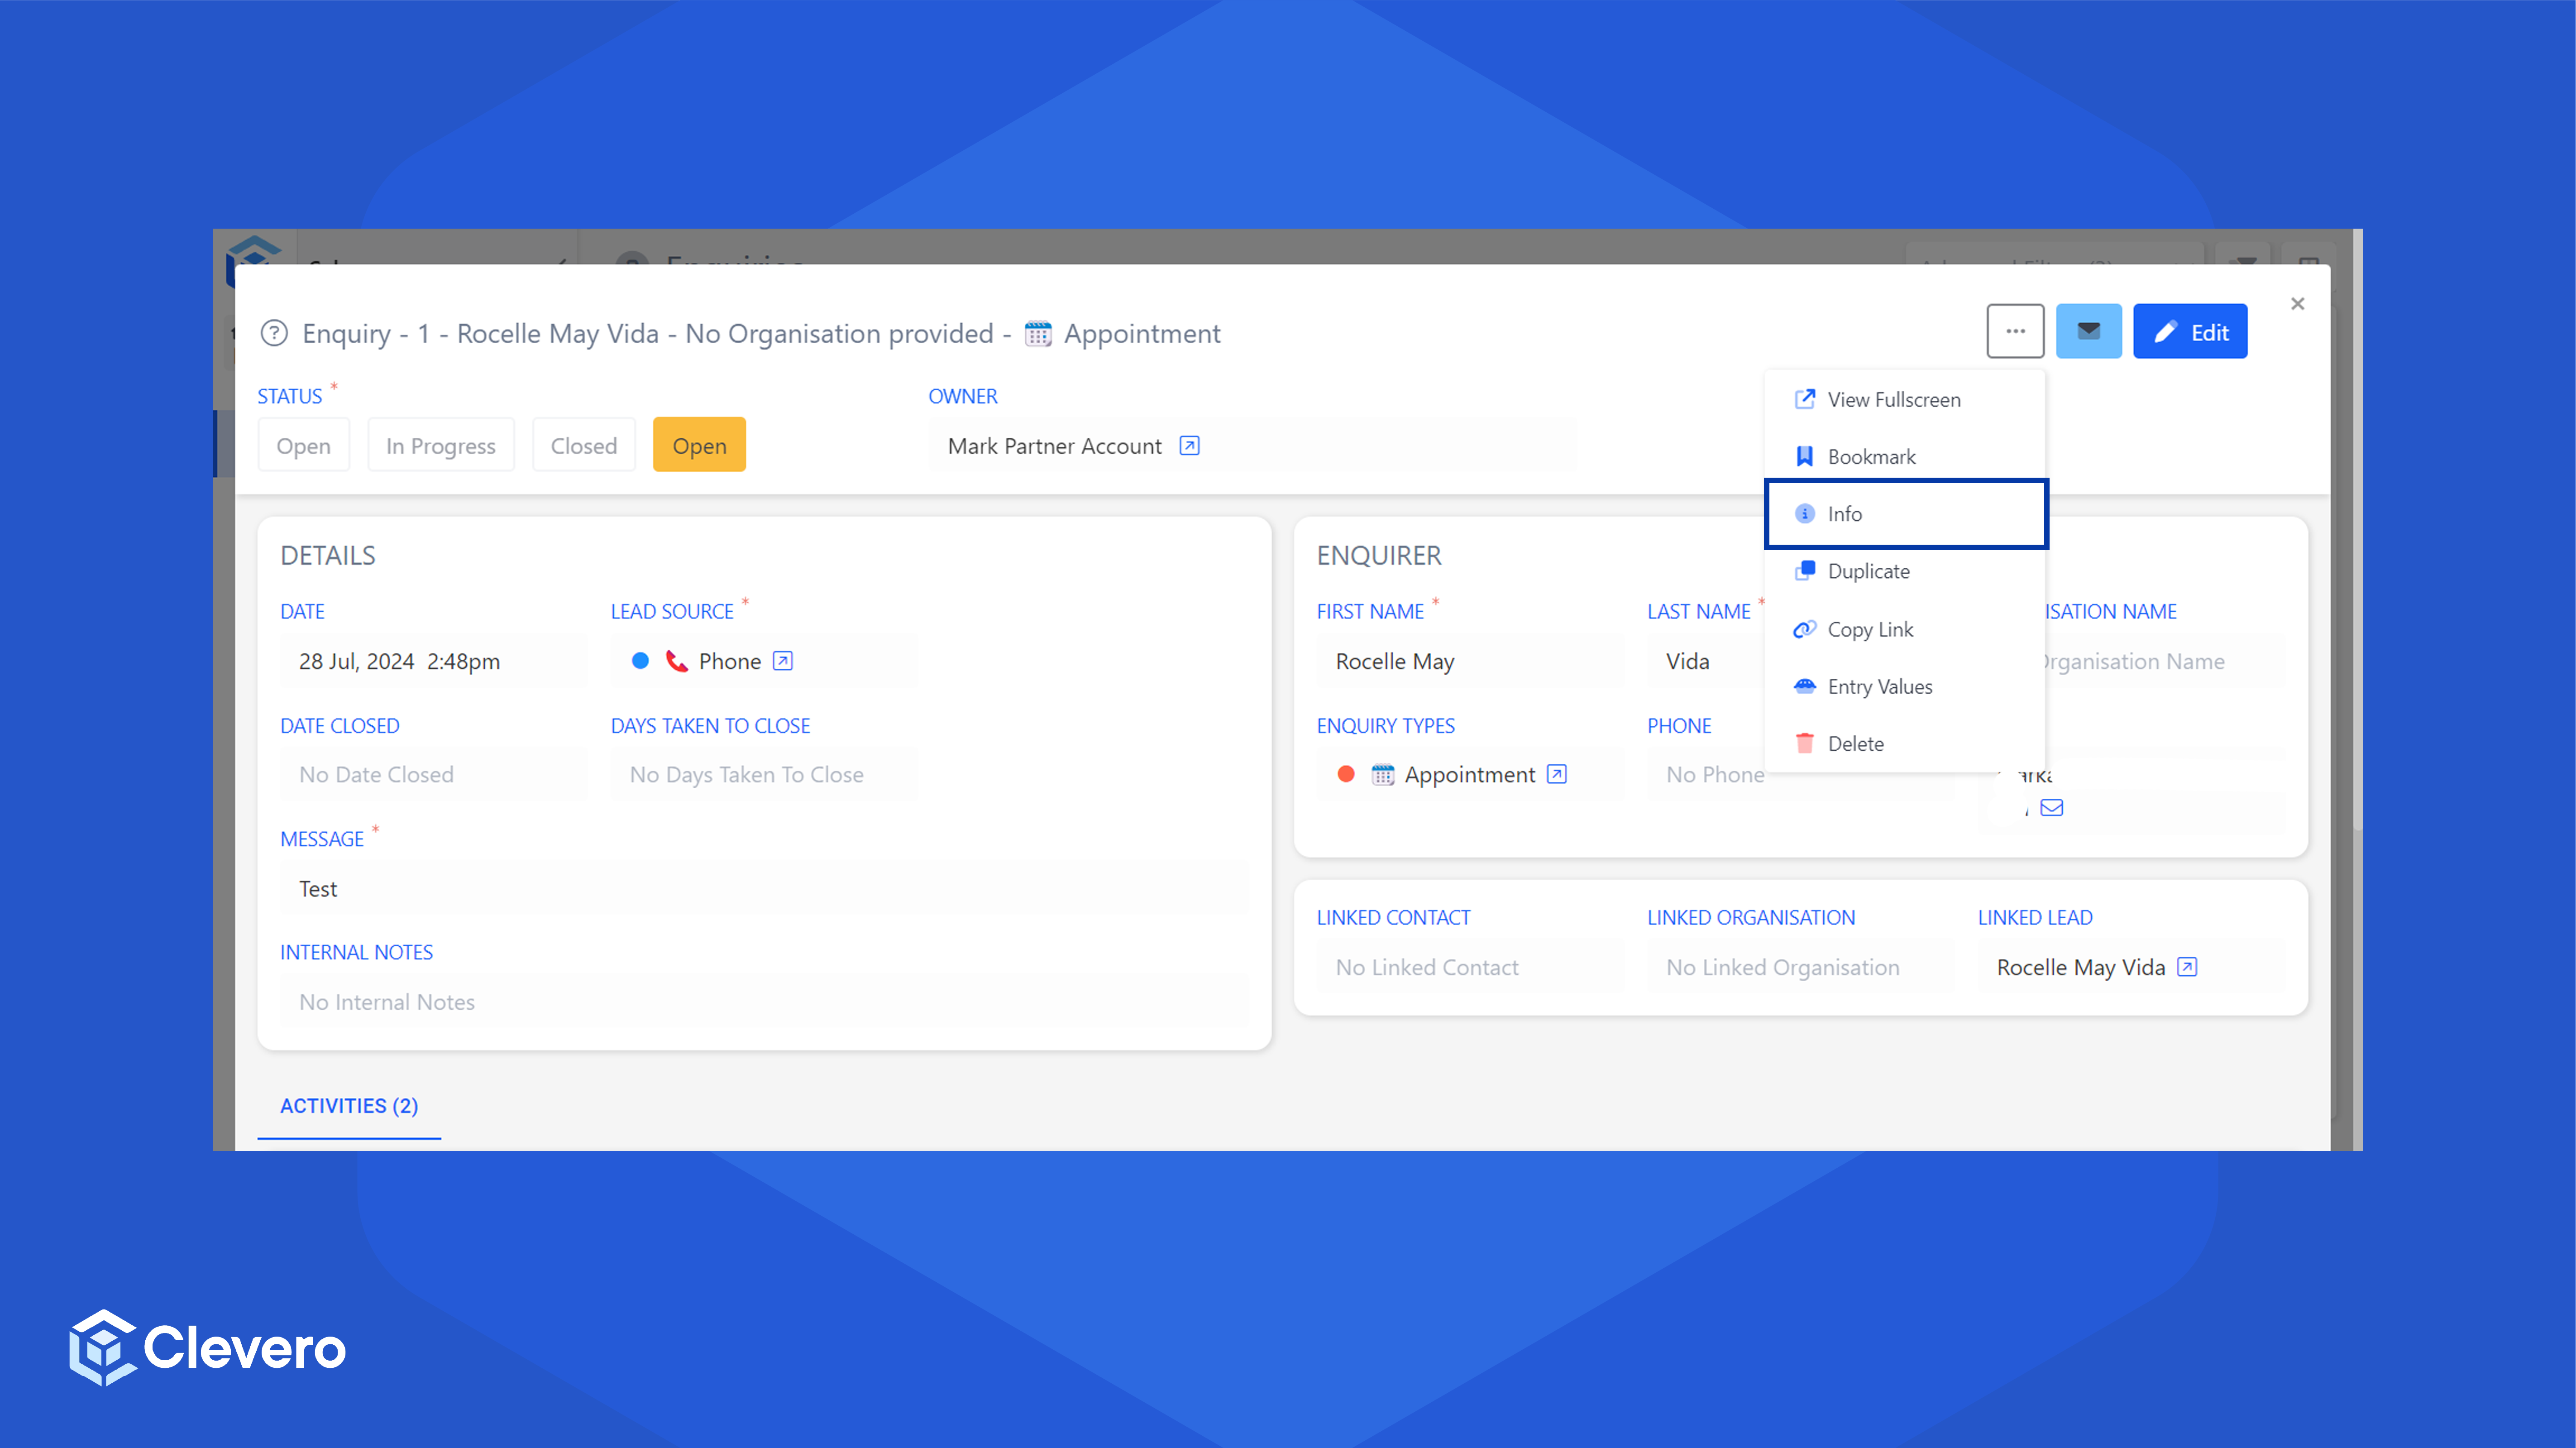Viewport: 2576px width, 1448px height.
Task: Select the Info menu entry
Action: pos(1845,514)
